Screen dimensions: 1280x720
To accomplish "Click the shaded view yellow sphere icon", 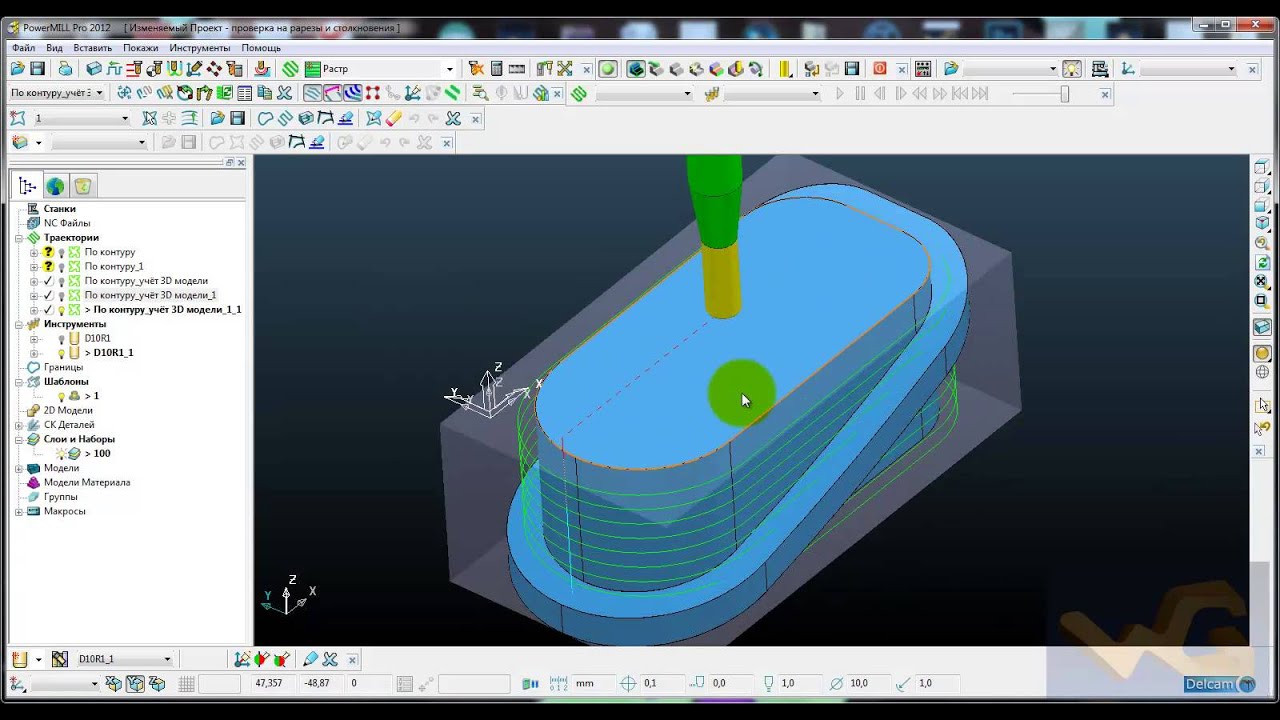I will point(1262,353).
